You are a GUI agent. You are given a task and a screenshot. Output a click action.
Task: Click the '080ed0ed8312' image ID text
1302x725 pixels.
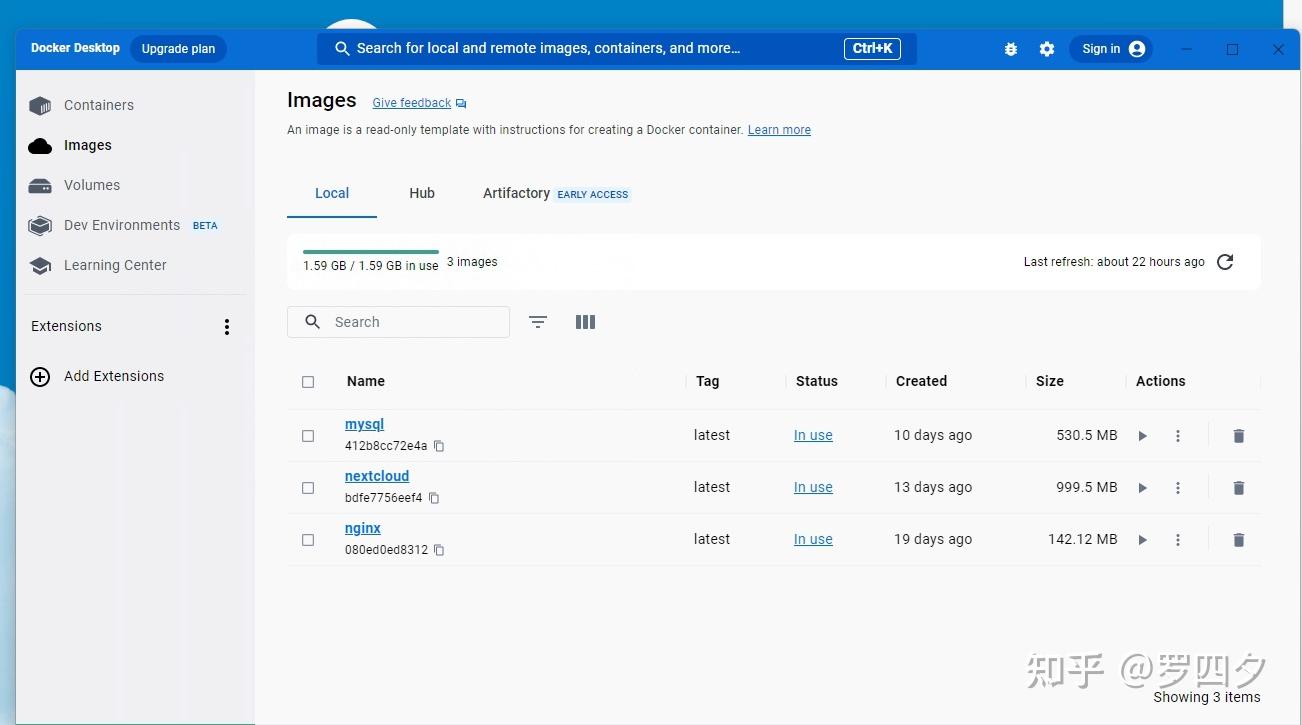coord(386,550)
